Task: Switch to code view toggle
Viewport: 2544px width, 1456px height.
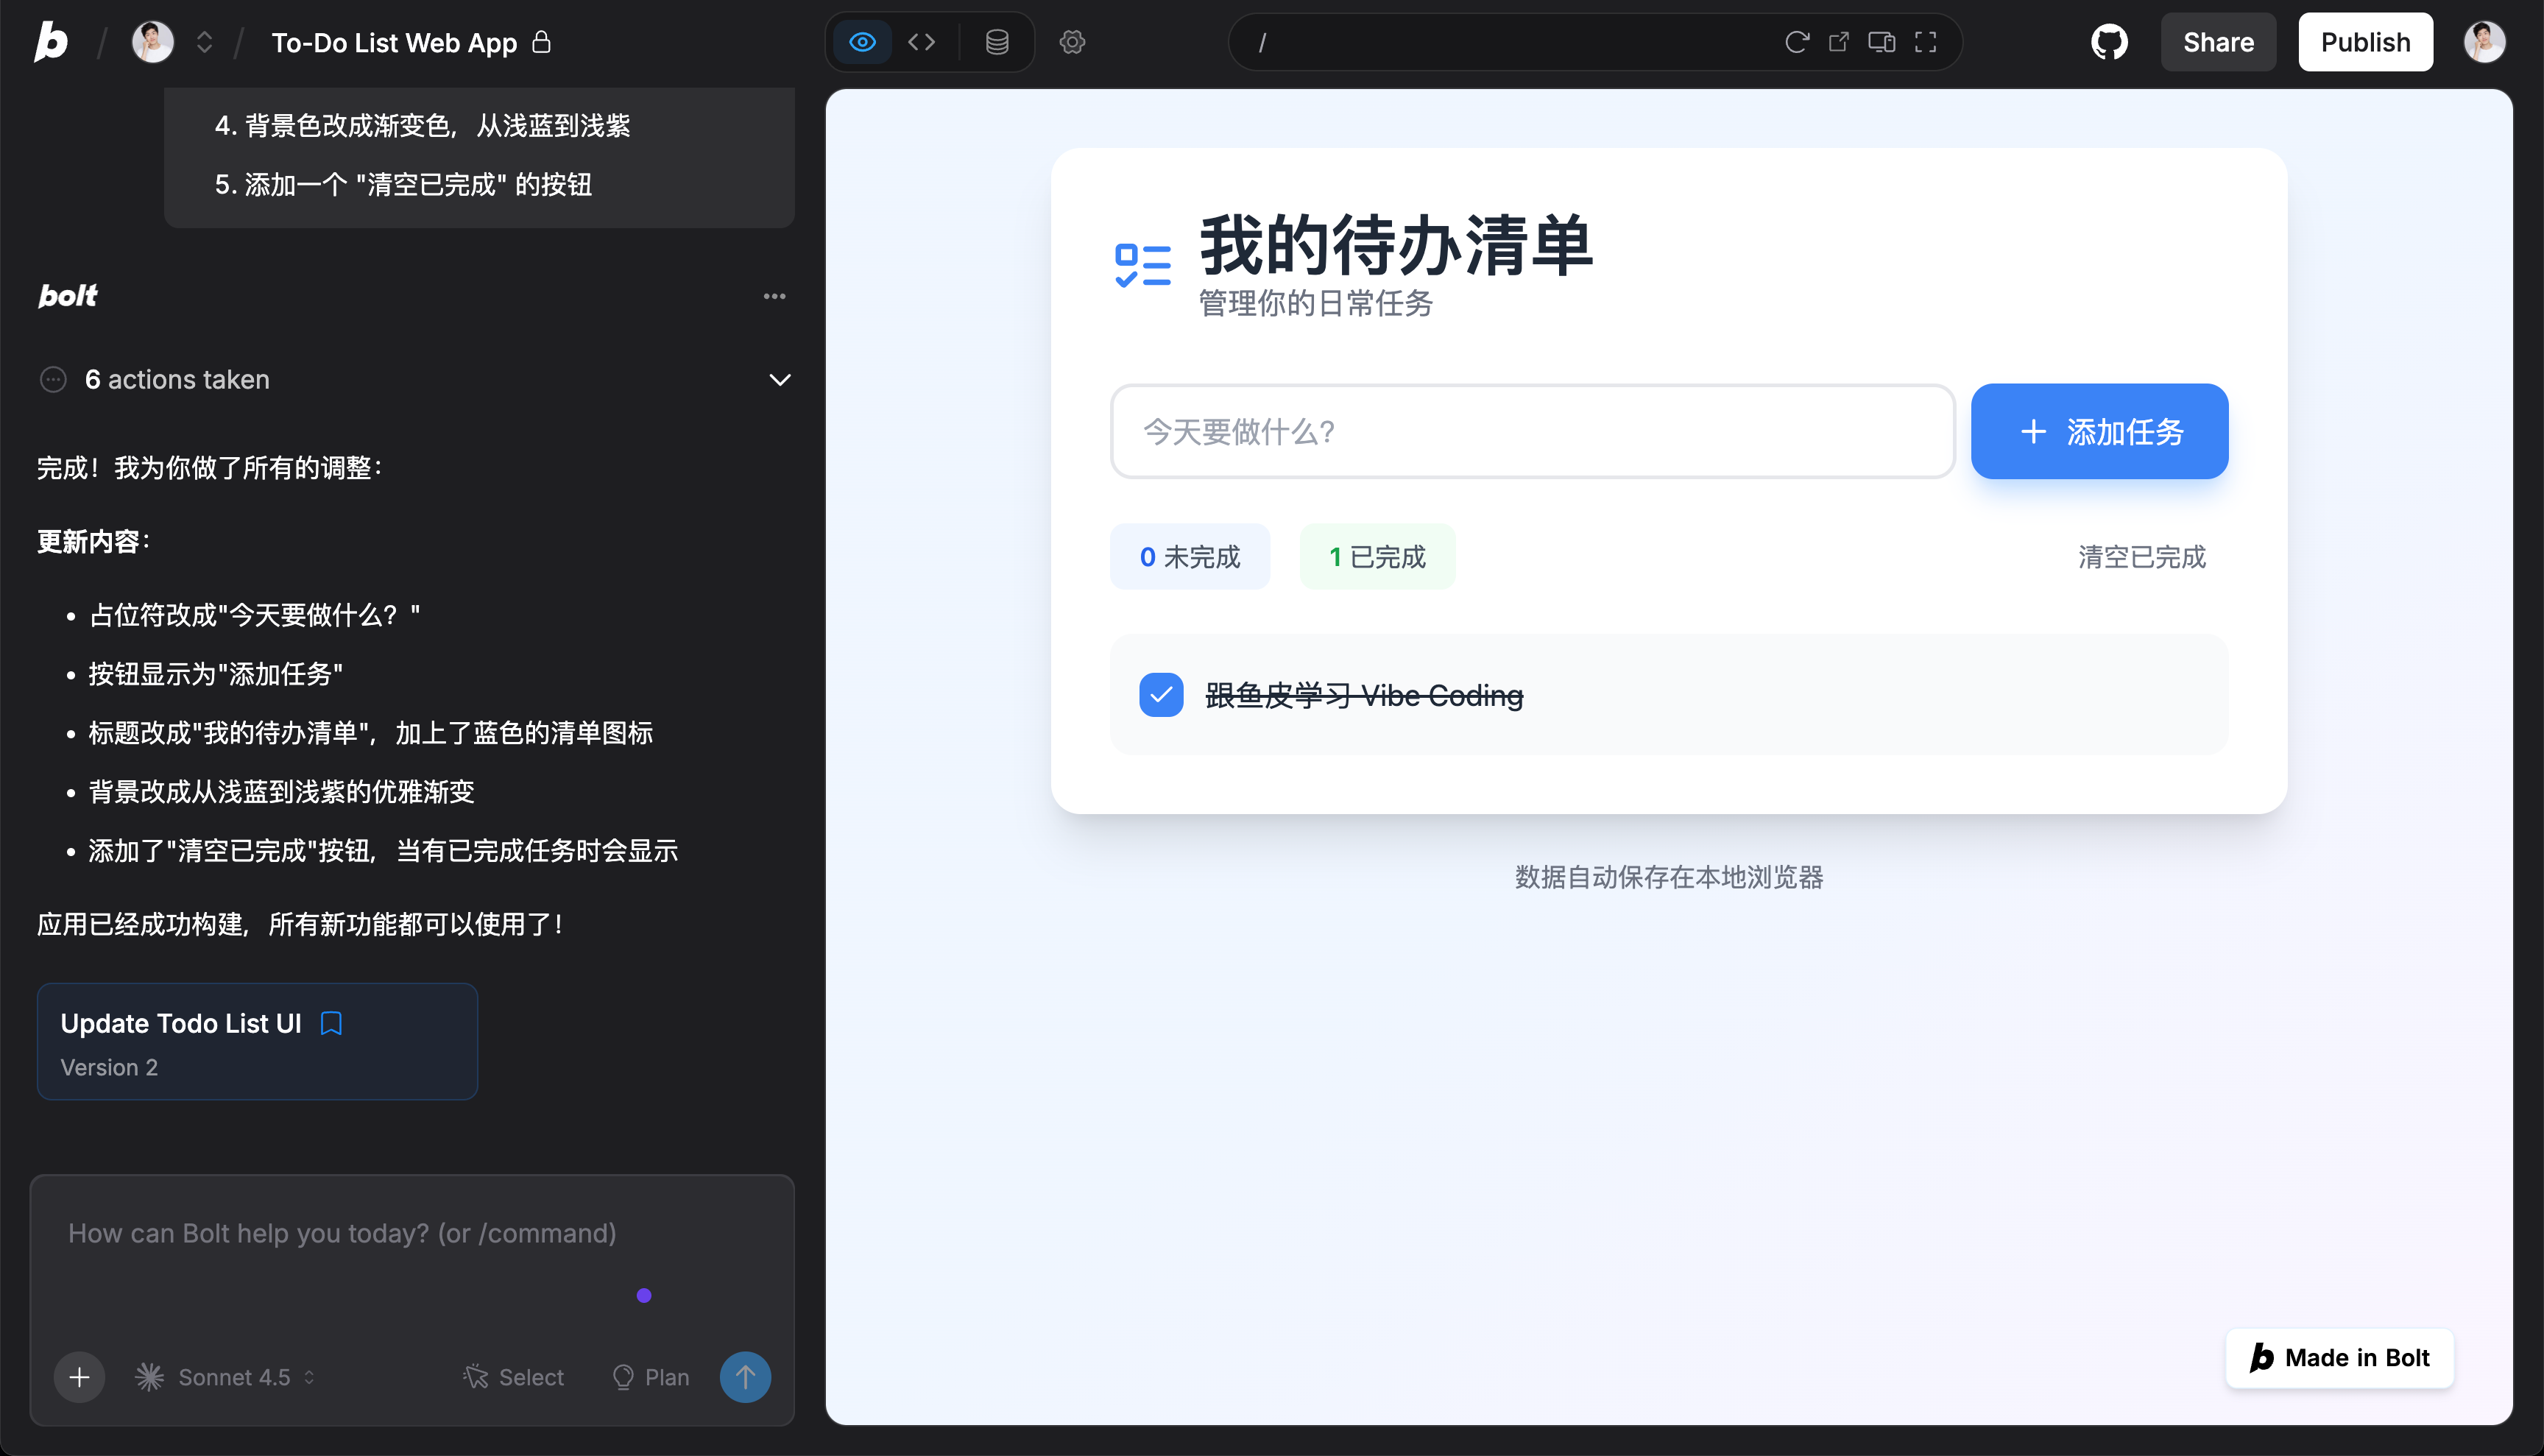Action: point(921,42)
